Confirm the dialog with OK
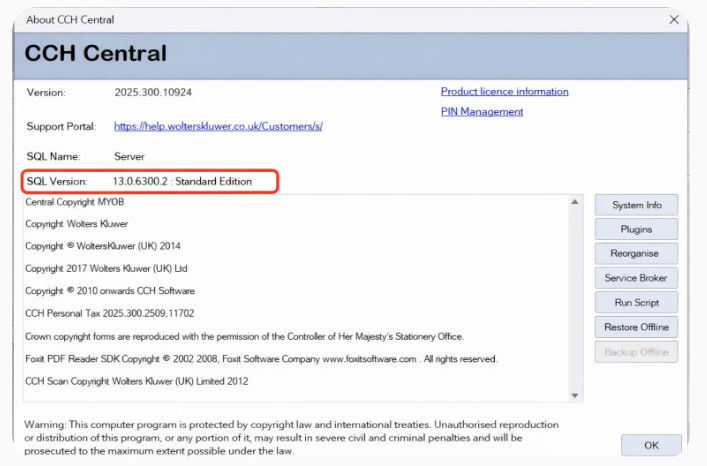This screenshot has height=466, width=707. pyautogui.click(x=651, y=445)
